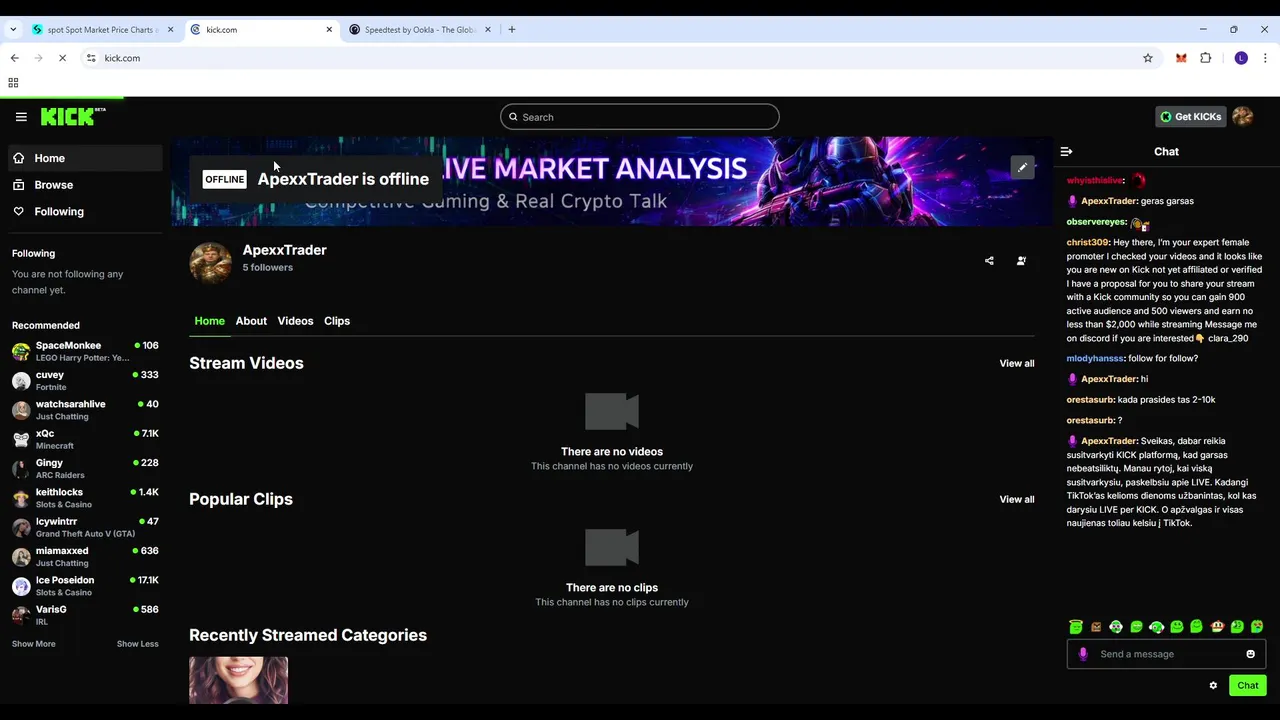Insert the halo green emote
Viewport: 1280px width, 720px height.
[1076, 627]
